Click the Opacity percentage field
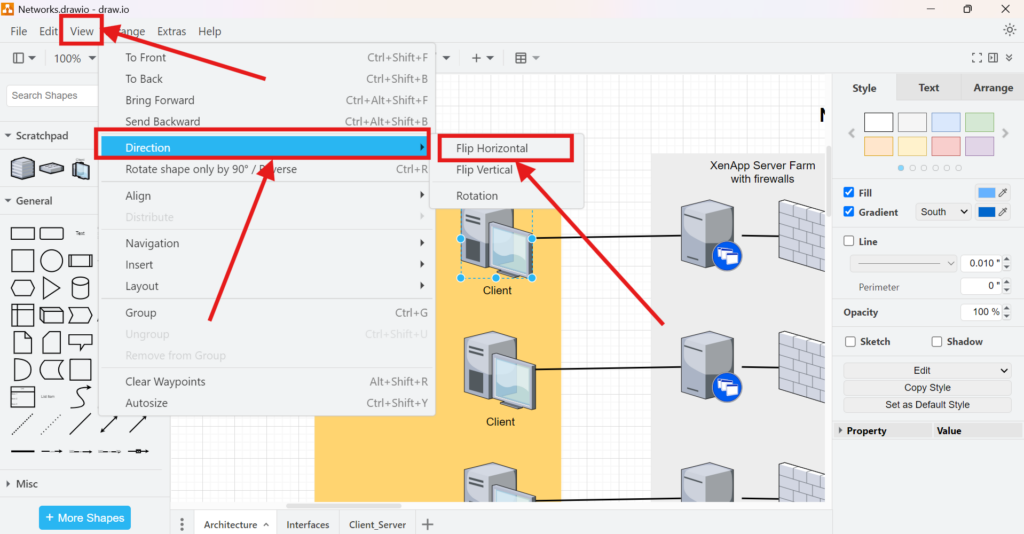The width and height of the screenshot is (1024, 534). [x=981, y=312]
